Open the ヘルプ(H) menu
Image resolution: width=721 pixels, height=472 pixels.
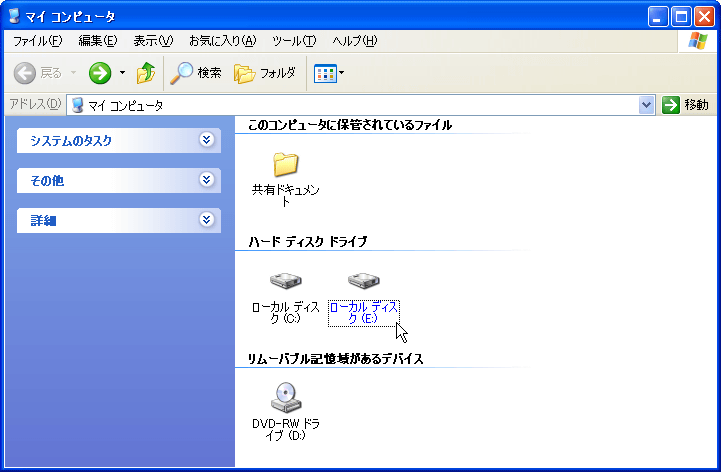tap(355, 41)
